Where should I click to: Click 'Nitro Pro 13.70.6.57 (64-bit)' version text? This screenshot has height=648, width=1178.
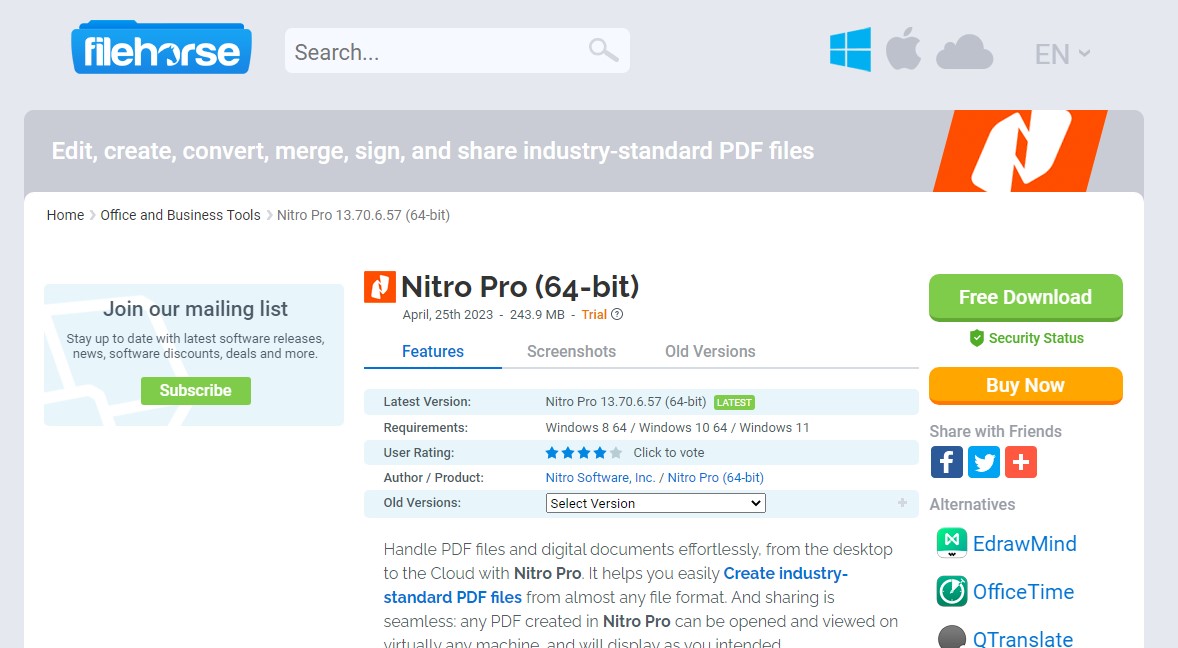(x=626, y=402)
